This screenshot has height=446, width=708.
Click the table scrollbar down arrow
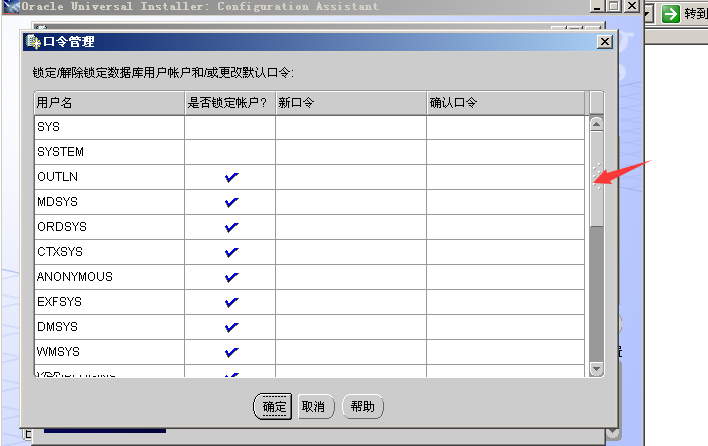(x=596, y=369)
